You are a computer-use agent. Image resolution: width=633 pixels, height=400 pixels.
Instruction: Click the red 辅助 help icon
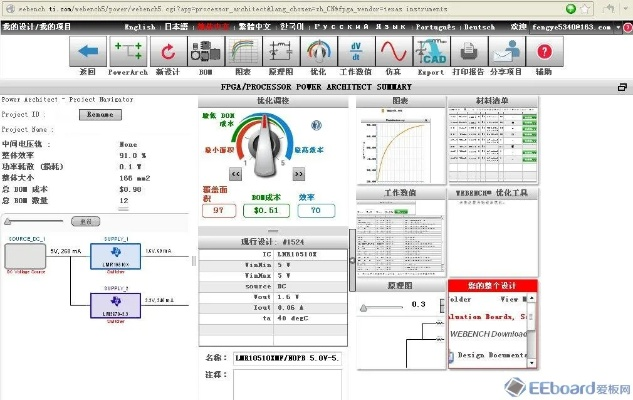(543, 50)
